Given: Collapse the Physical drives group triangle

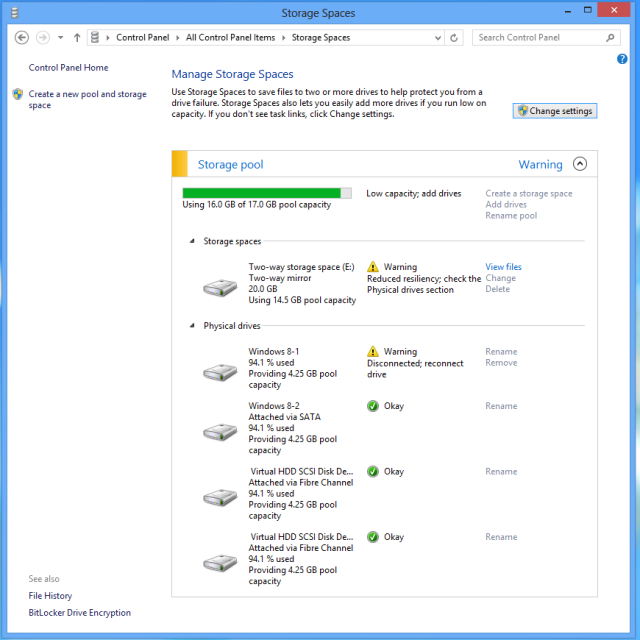Looking at the screenshot, I should 192,326.
